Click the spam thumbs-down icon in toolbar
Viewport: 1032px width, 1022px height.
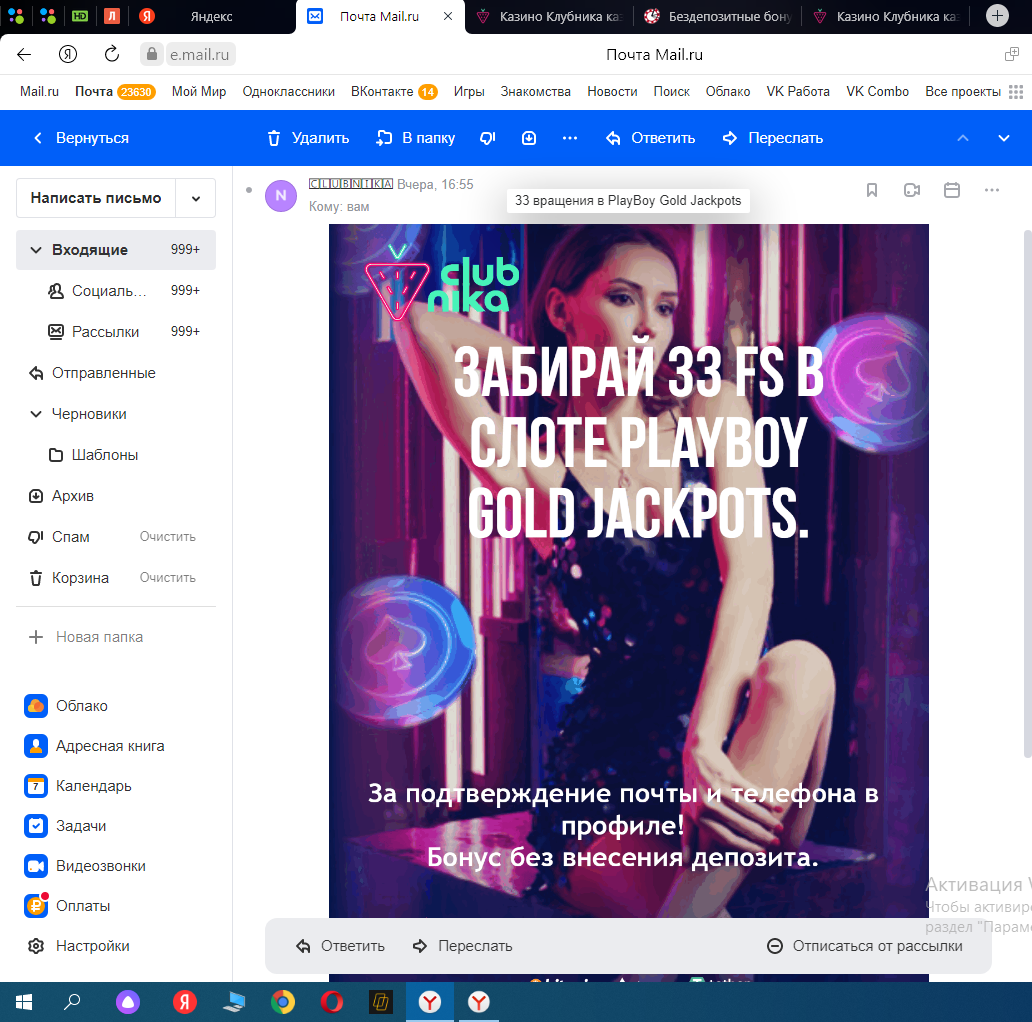click(x=488, y=138)
